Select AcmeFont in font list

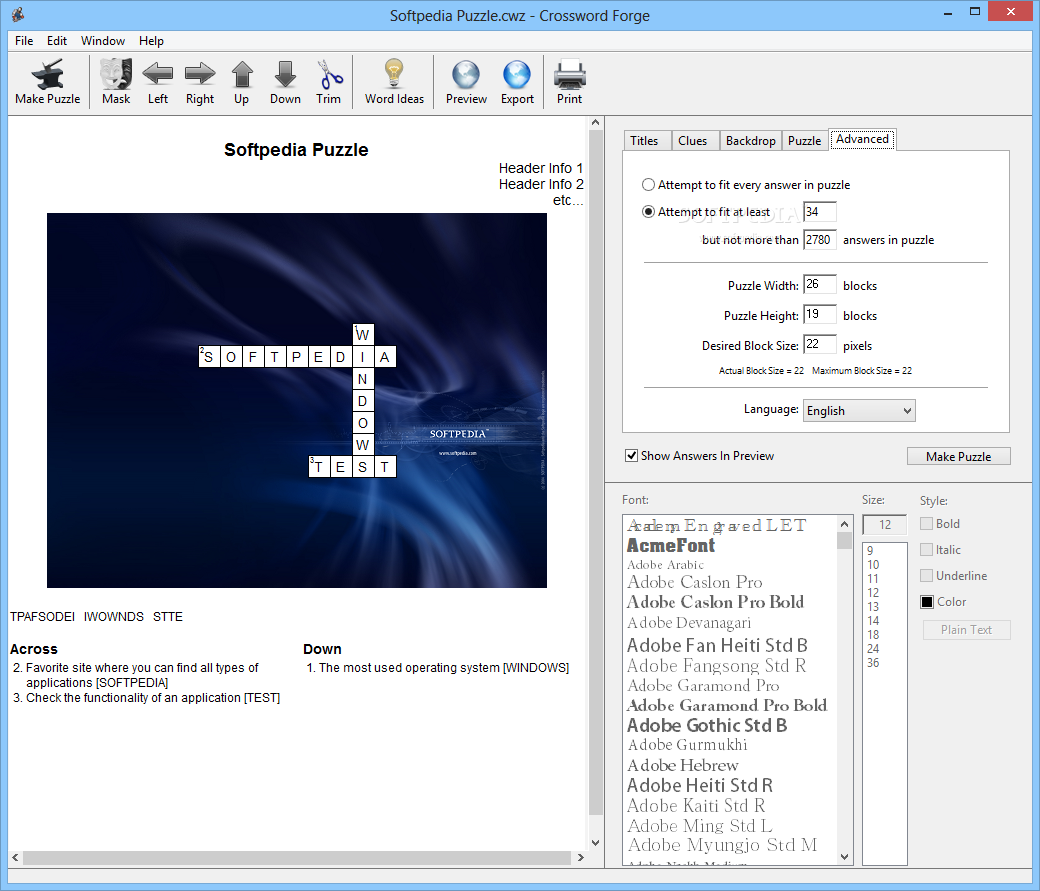coord(671,545)
